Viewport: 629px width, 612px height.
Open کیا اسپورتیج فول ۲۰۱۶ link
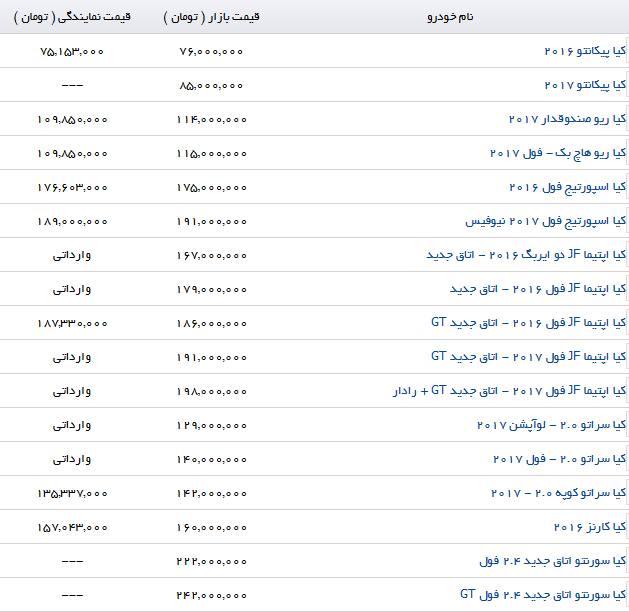(x=568, y=188)
